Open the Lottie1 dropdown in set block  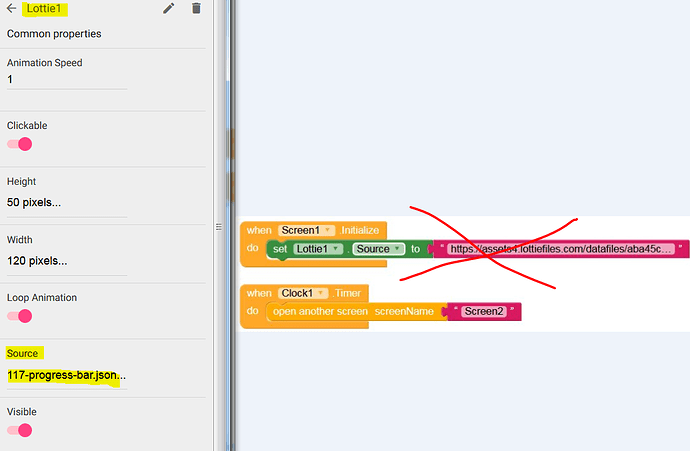pos(318,249)
